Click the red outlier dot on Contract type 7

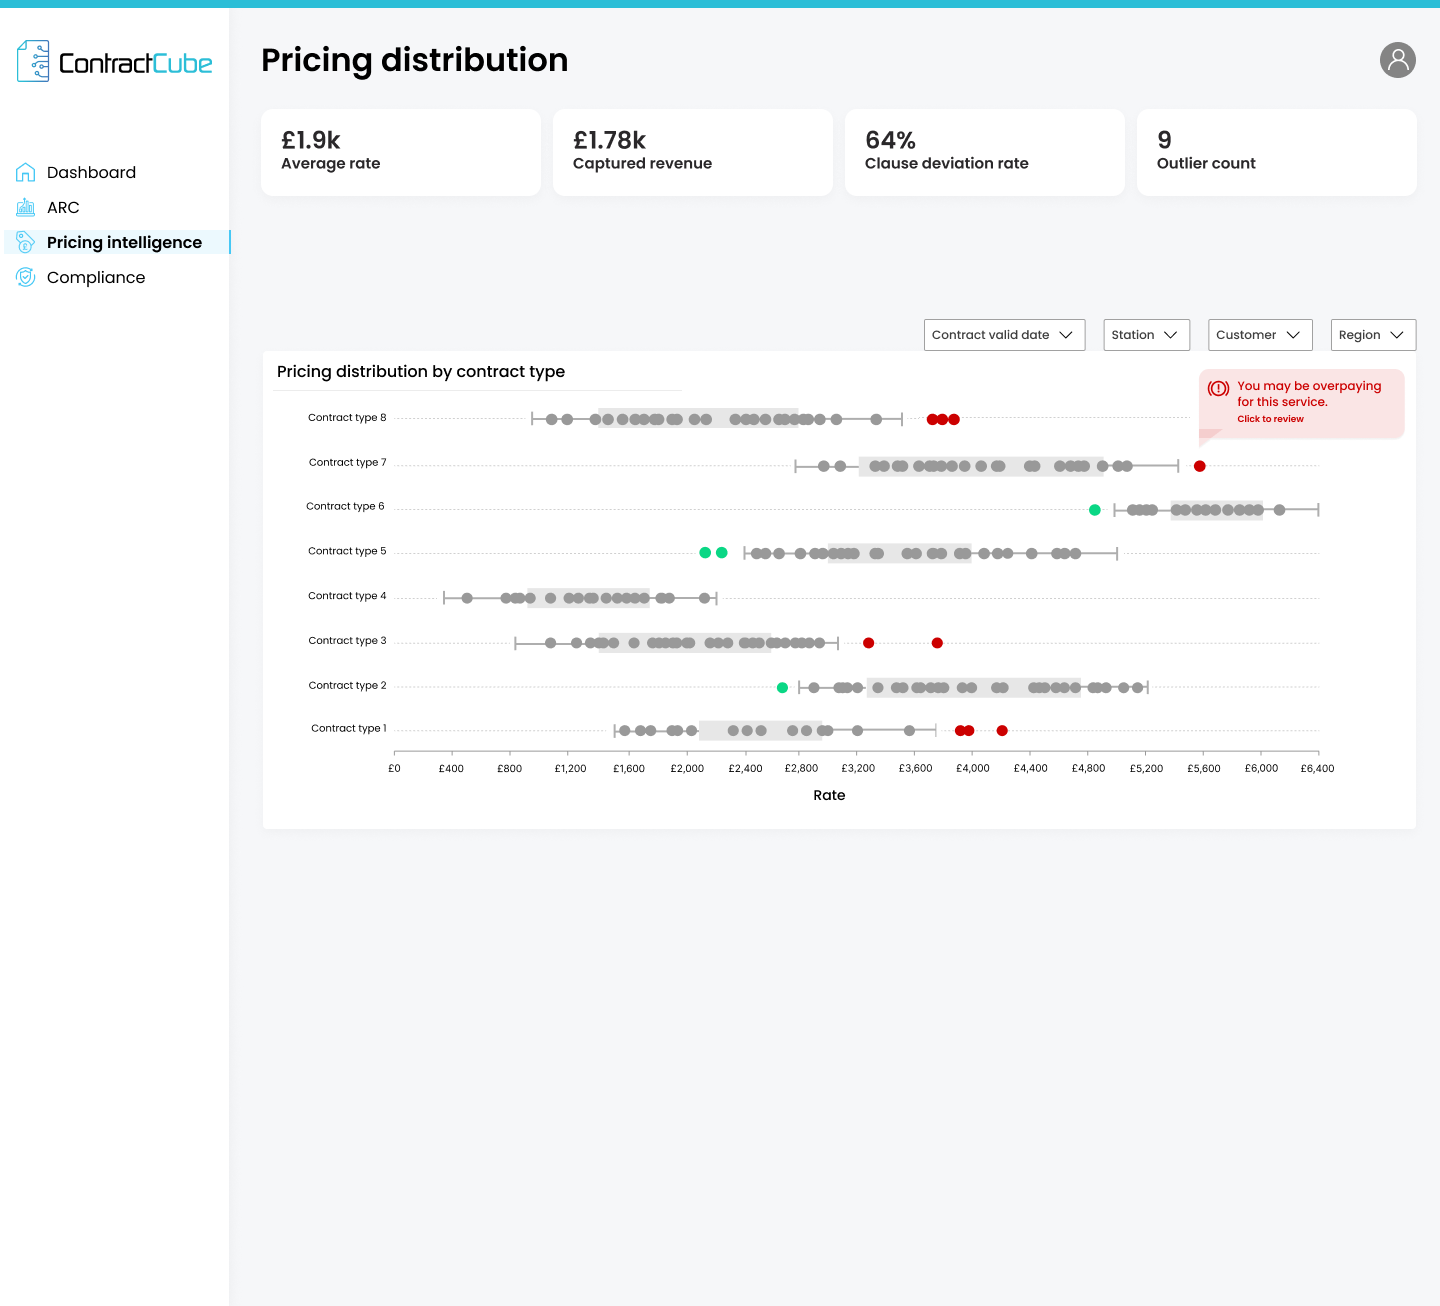pos(1200,466)
